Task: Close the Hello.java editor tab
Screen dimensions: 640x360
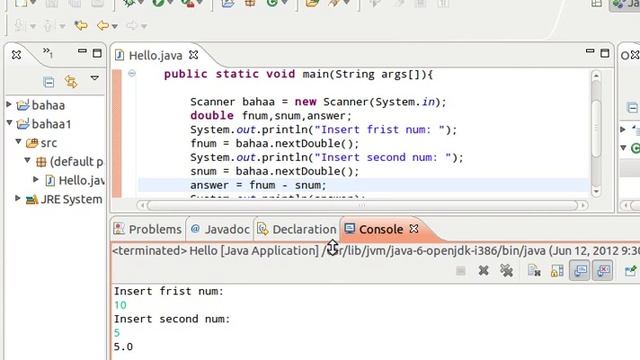Action: coord(193,55)
